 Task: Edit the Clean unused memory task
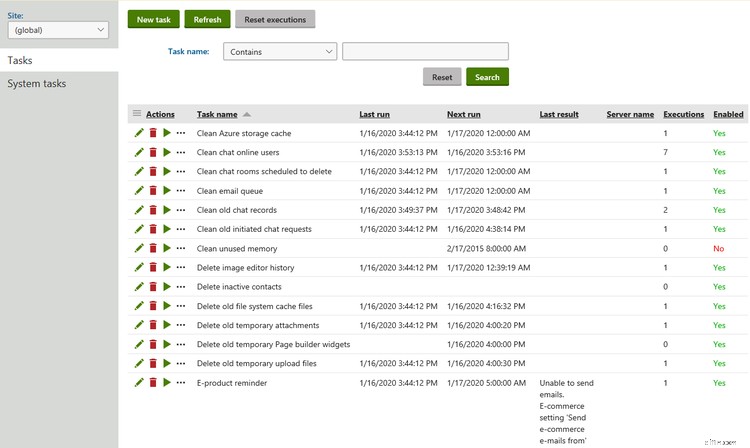[139, 248]
